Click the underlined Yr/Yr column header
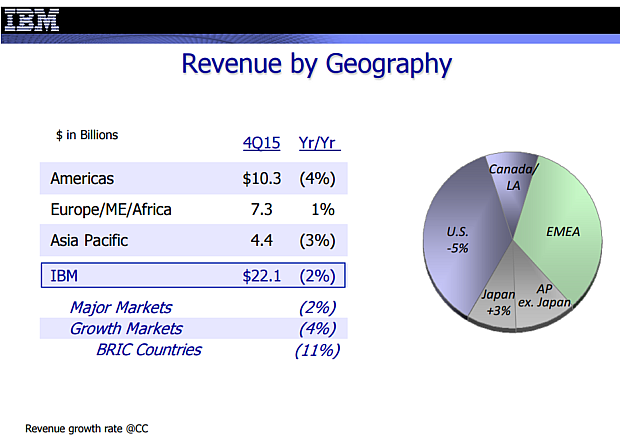This screenshot has width=620, height=441. pyautogui.click(x=319, y=143)
